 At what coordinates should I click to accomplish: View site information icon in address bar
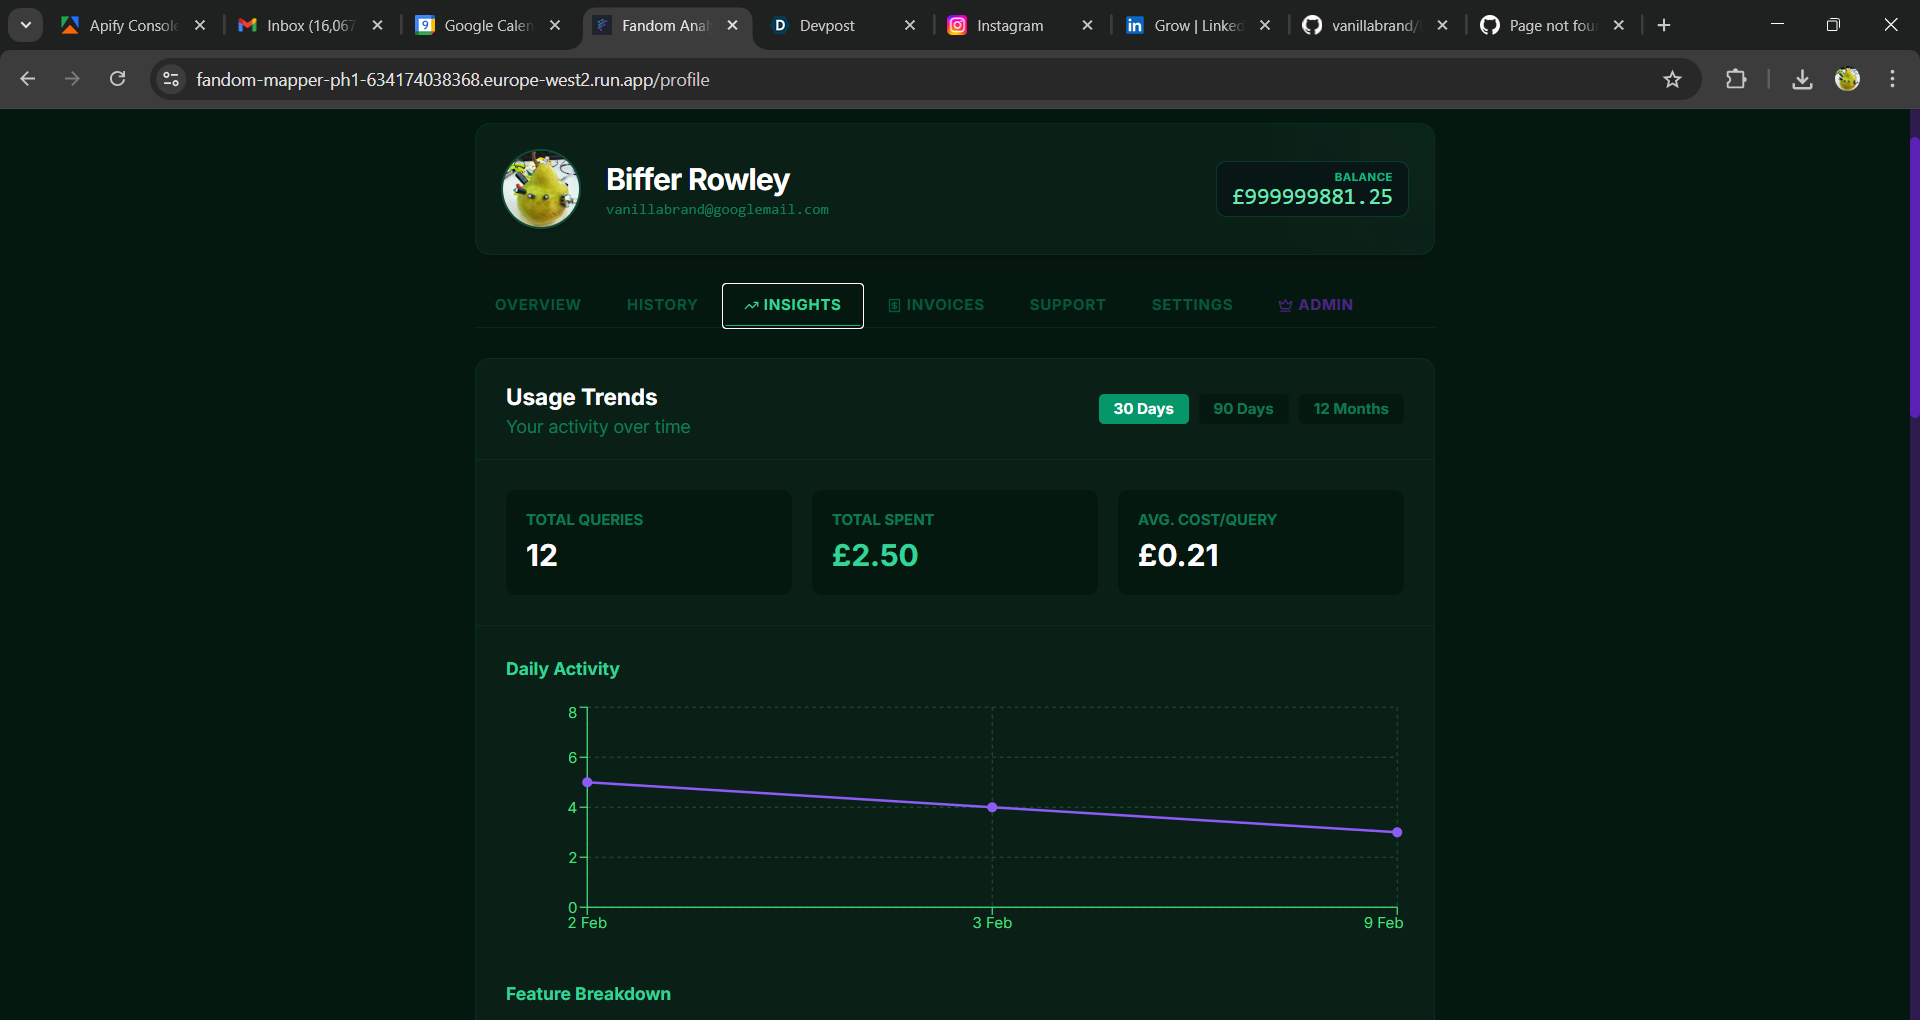[x=171, y=79]
